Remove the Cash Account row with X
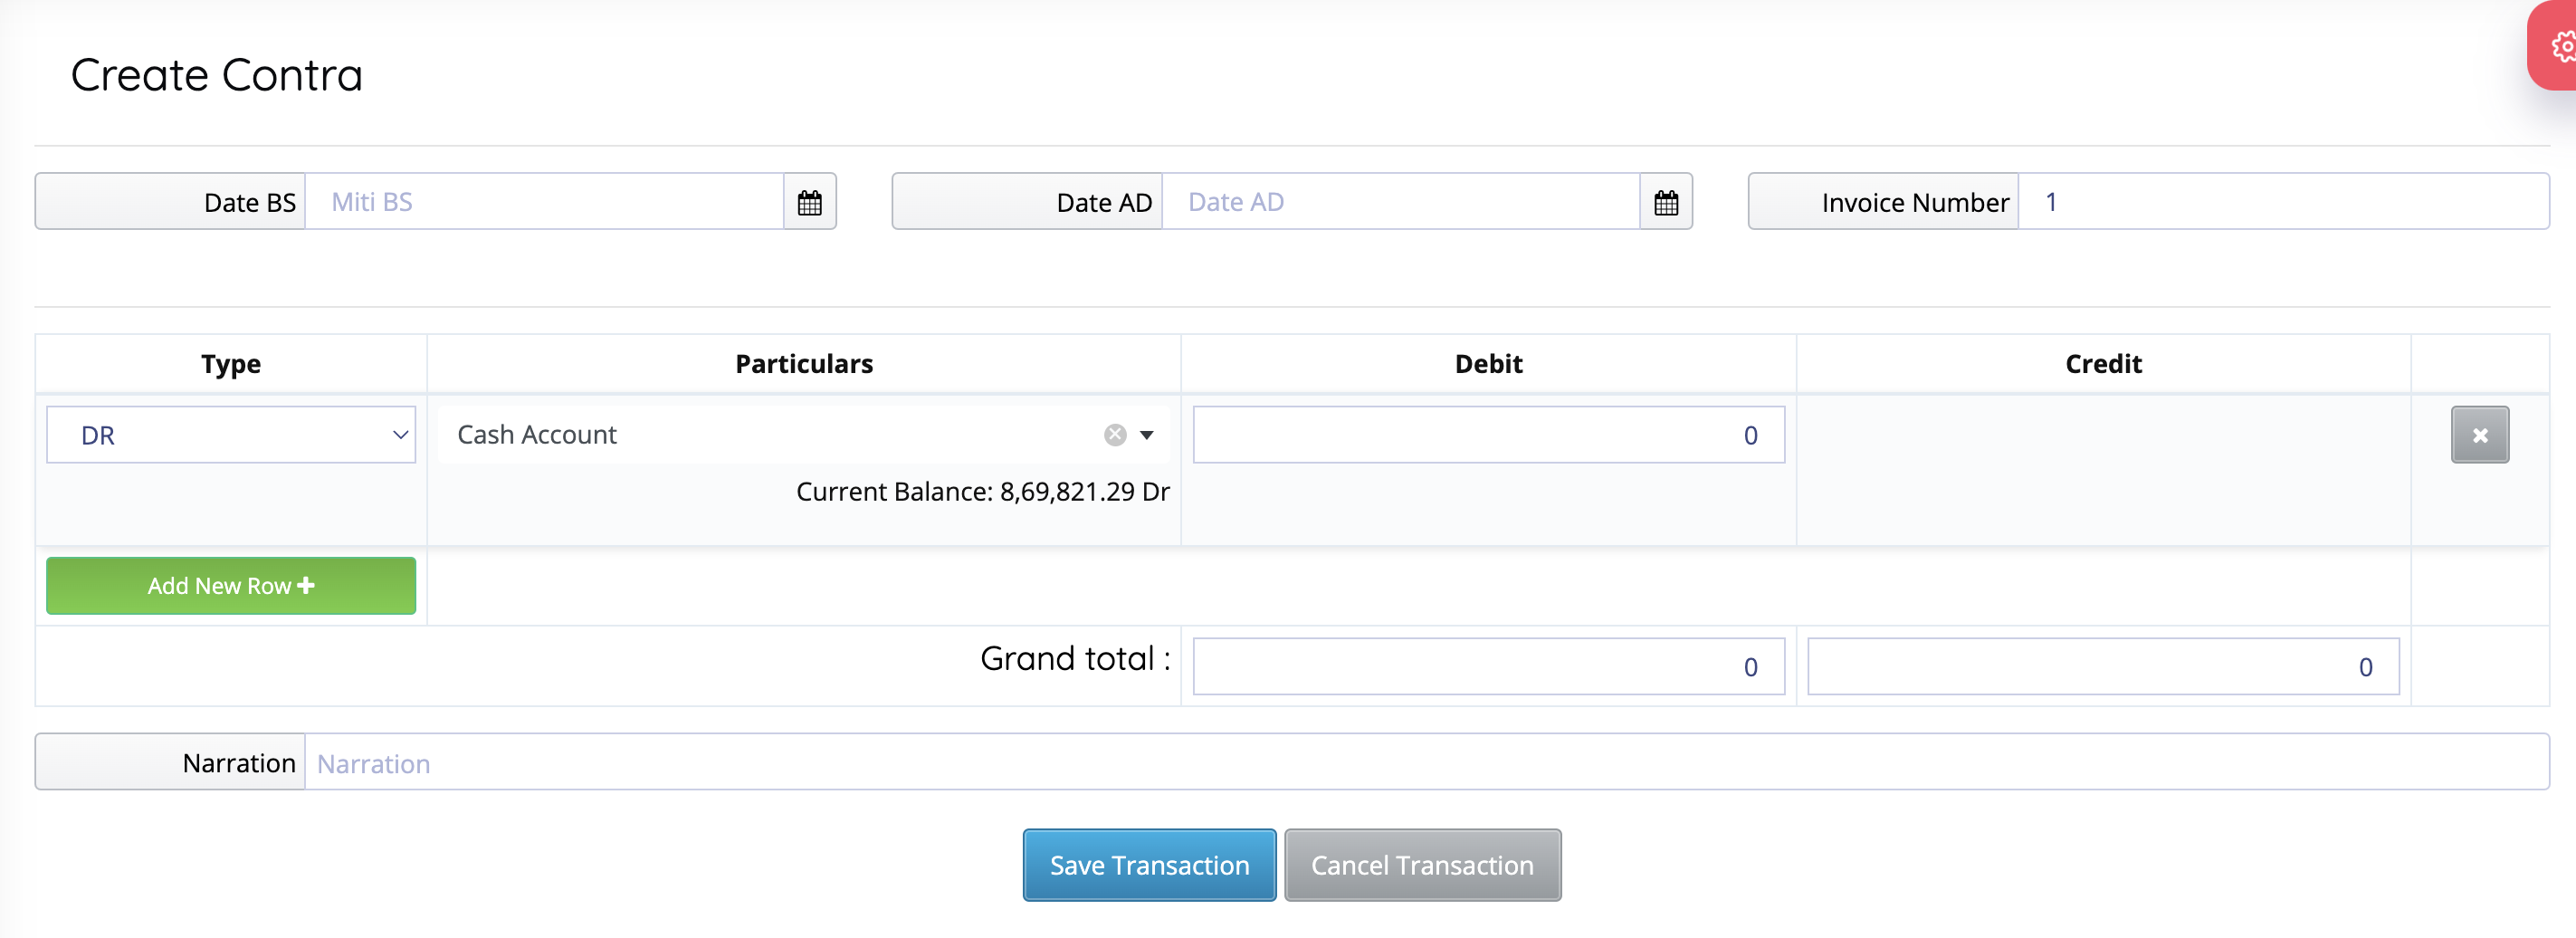2576x938 pixels. tap(2479, 435)
